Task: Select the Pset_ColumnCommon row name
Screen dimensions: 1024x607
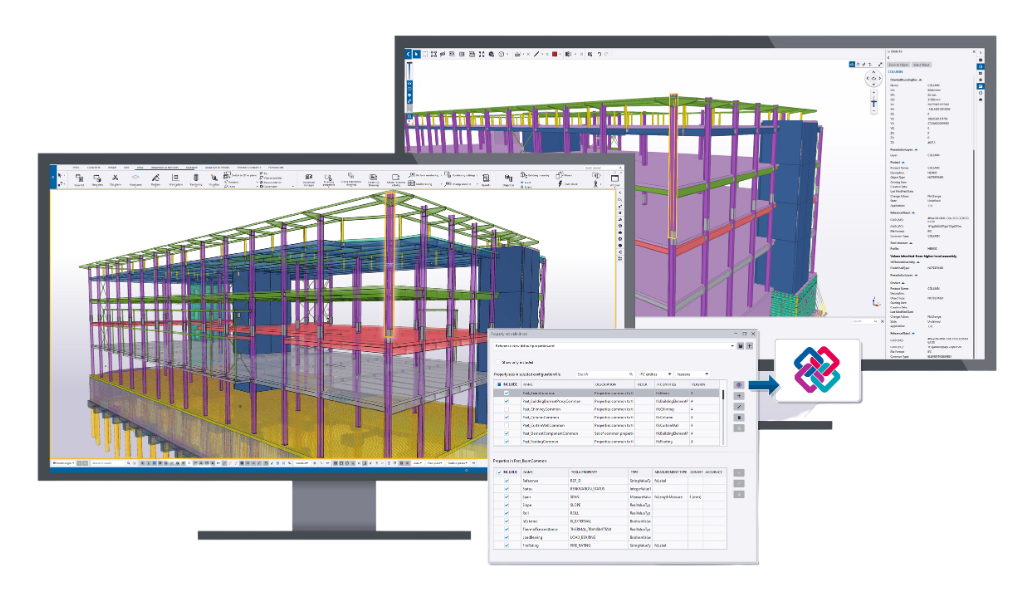Action: (x=541, y=418)
